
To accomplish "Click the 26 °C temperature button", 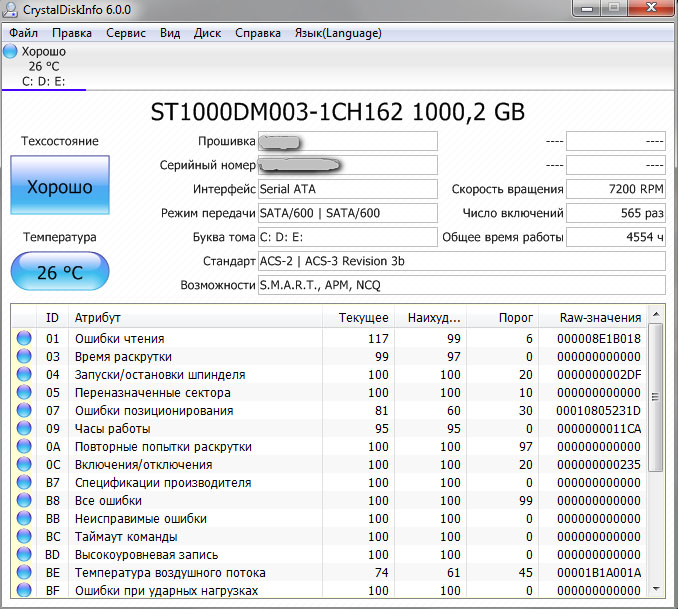I will coord(60,271).
